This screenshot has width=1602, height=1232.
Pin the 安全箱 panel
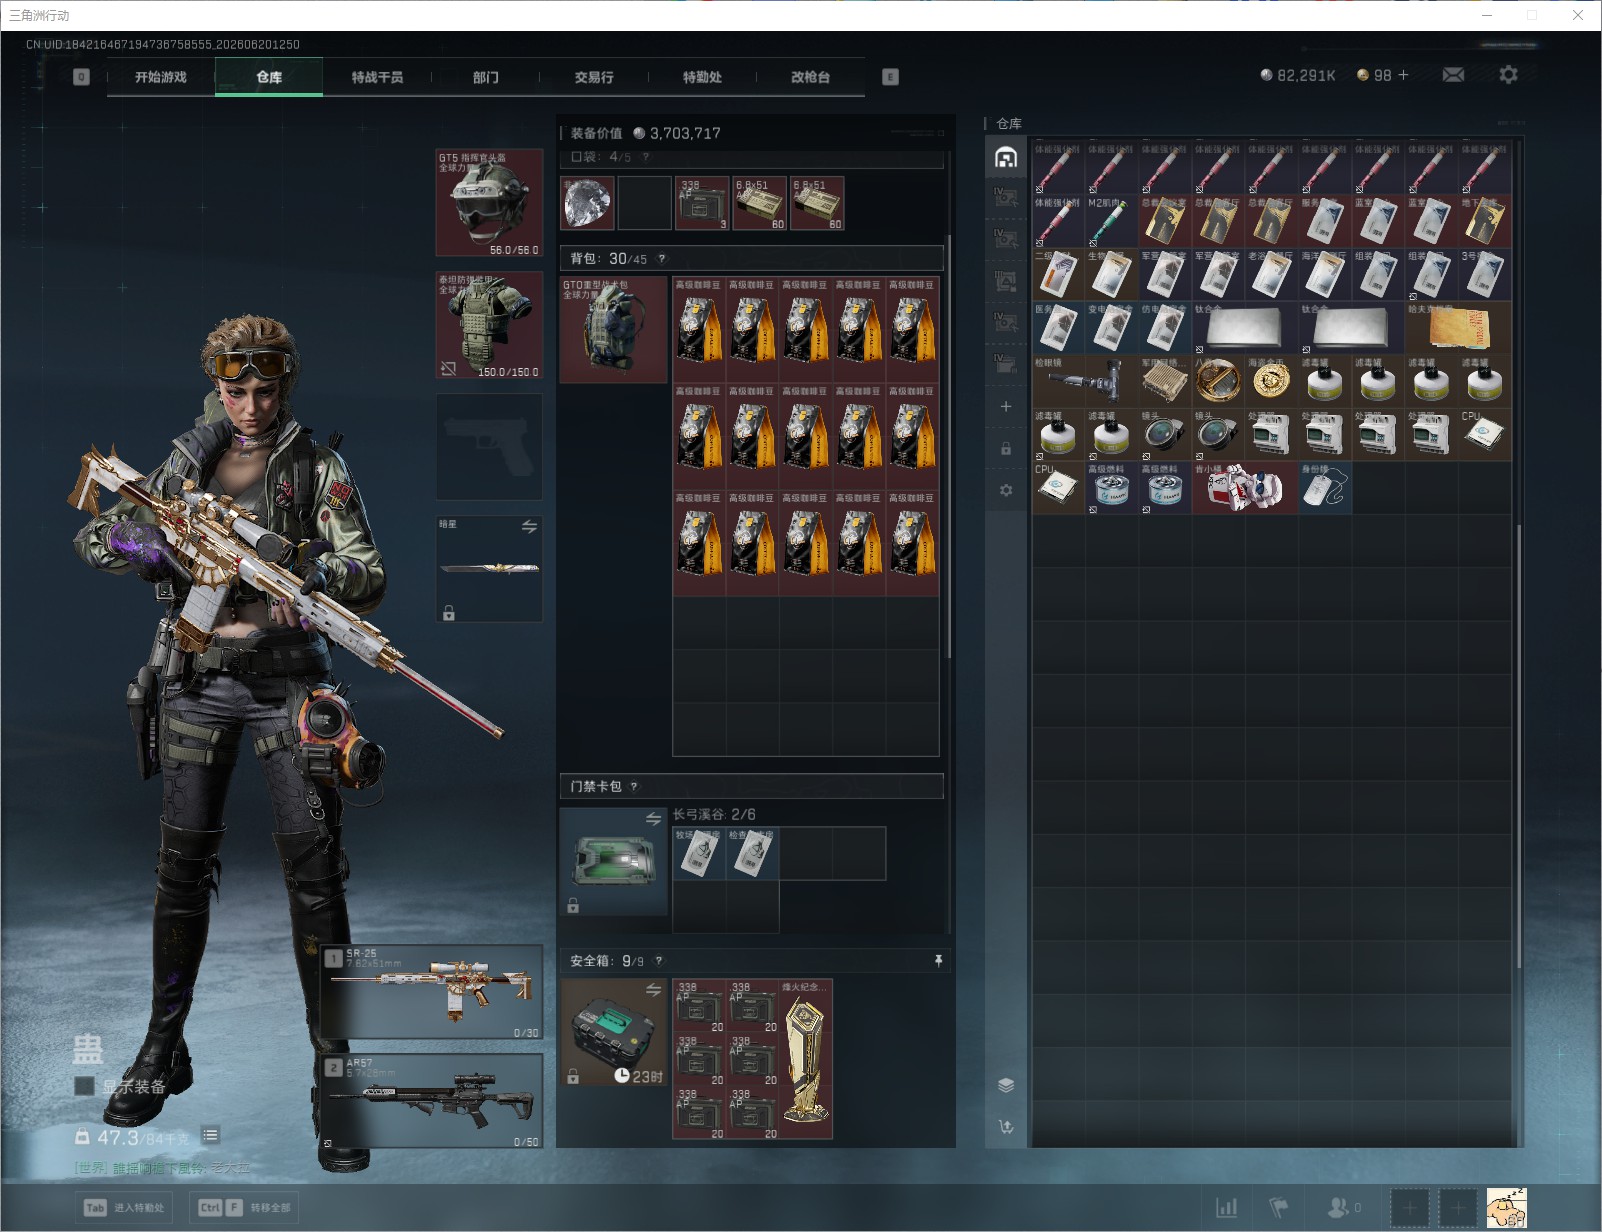(938, 961)
